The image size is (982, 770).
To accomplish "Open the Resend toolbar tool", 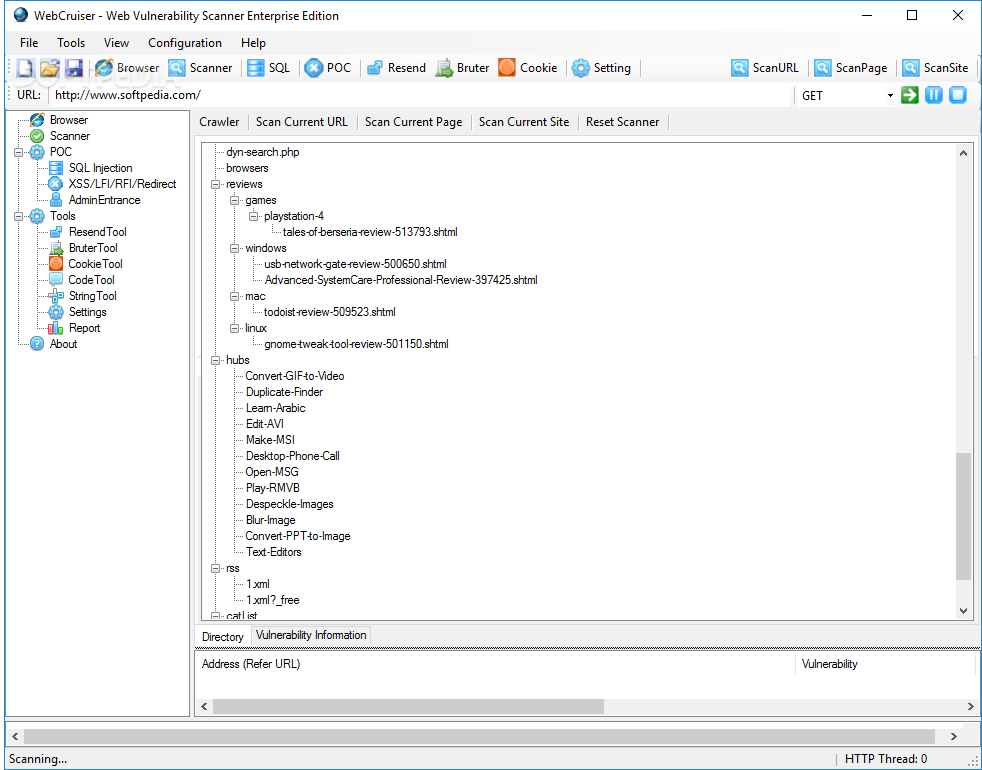I will (396, 68).
